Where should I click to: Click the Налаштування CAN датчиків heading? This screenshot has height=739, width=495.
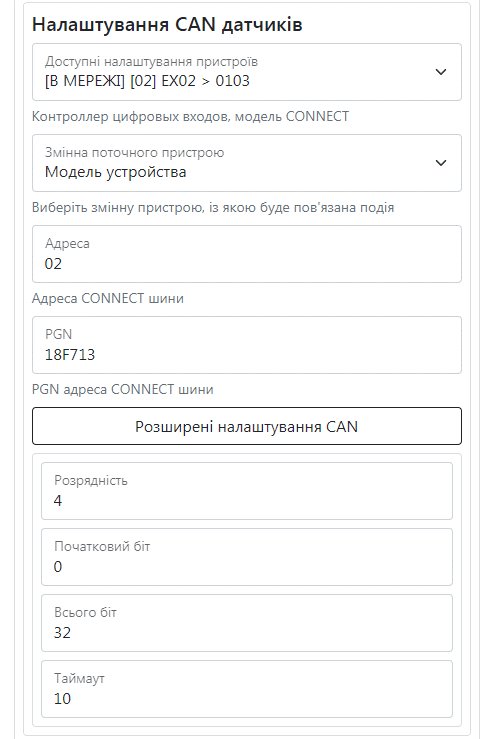click(x=167, y=25)
